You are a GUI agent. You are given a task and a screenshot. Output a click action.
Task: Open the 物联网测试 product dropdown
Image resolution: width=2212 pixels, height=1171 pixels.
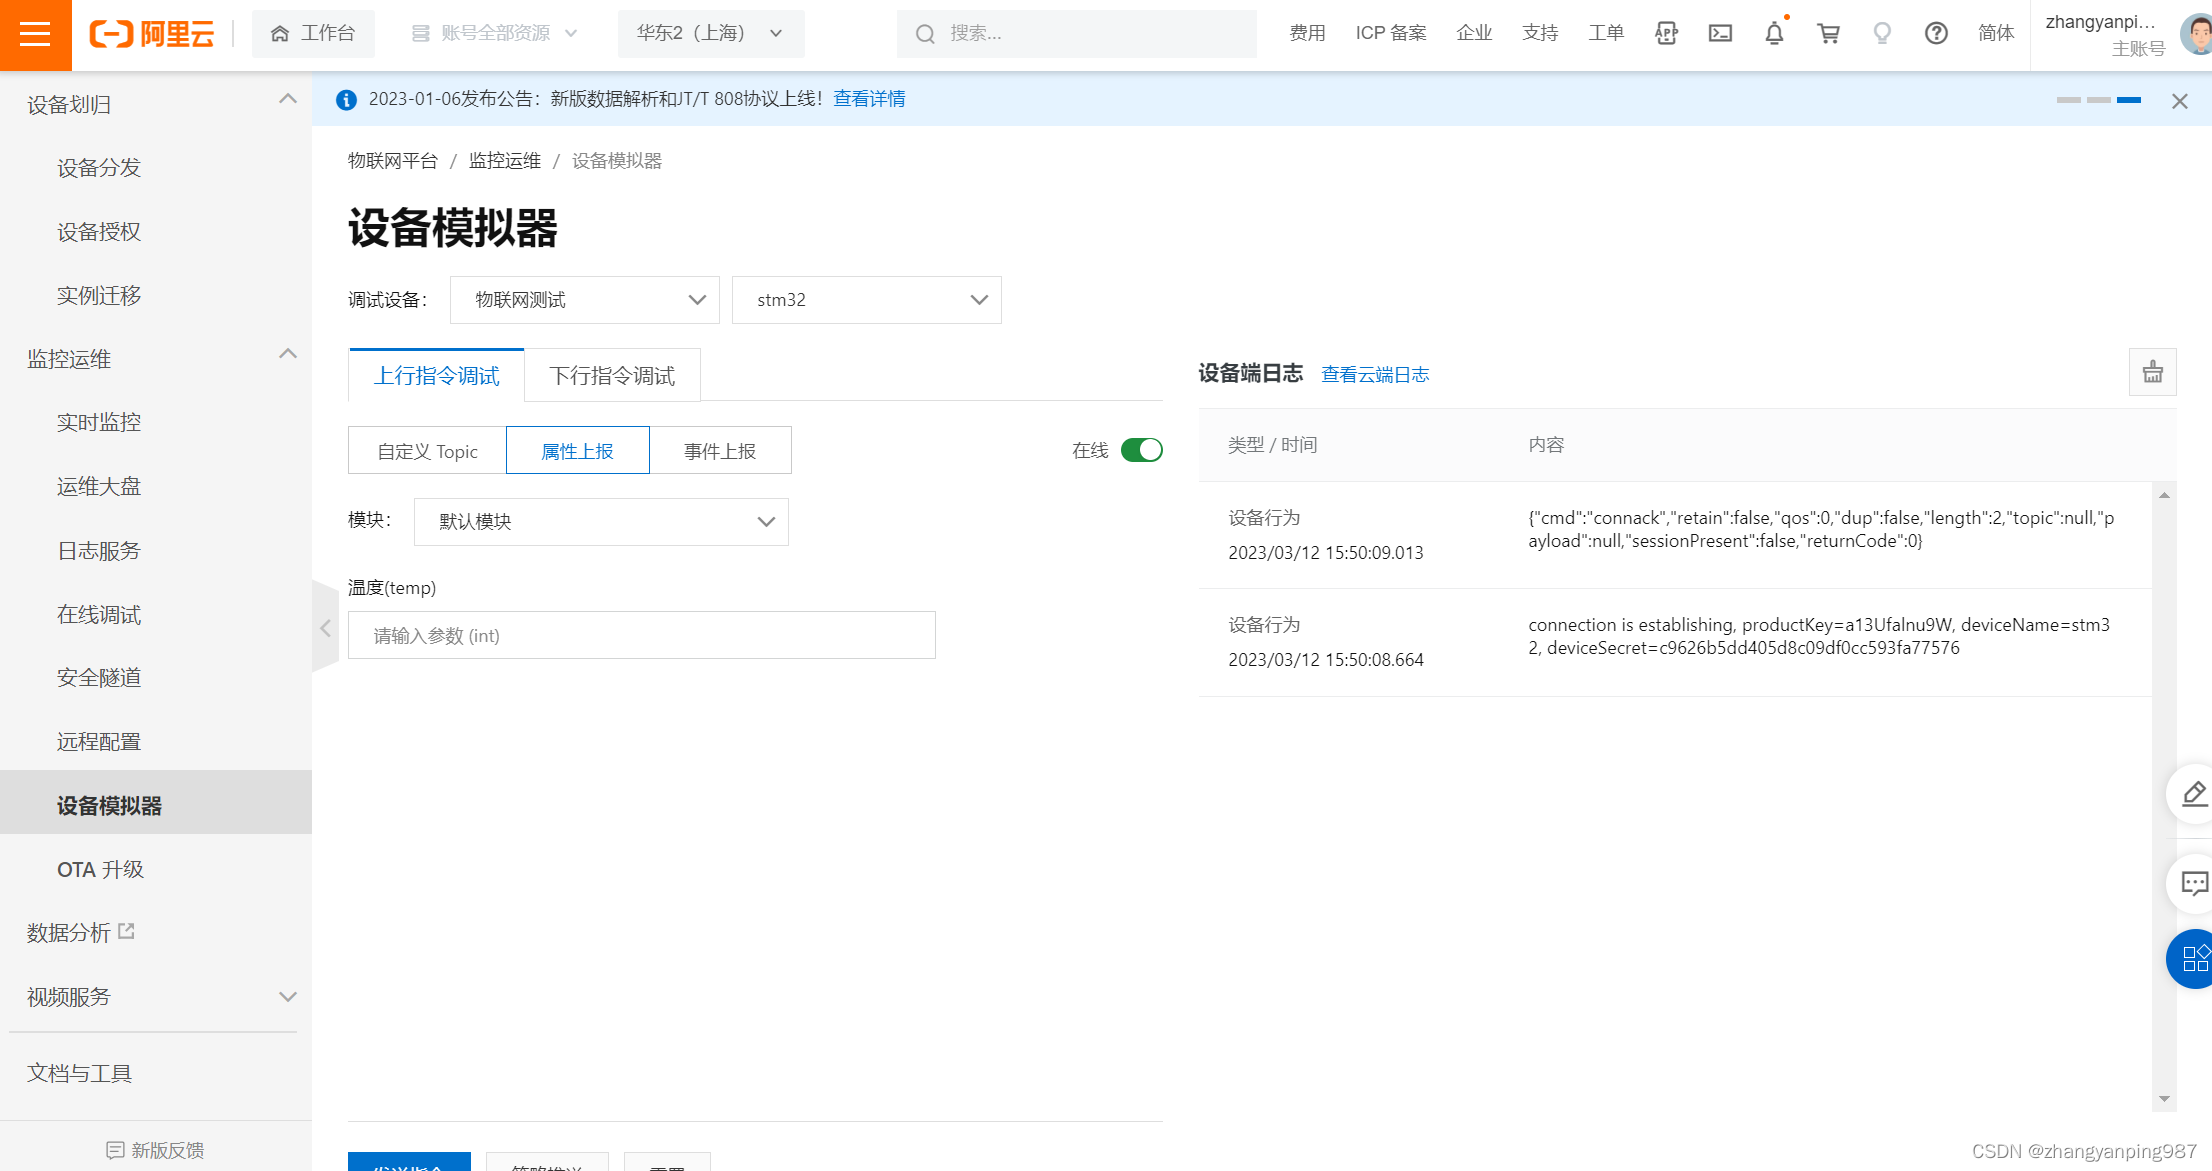(x=584, y=300)
